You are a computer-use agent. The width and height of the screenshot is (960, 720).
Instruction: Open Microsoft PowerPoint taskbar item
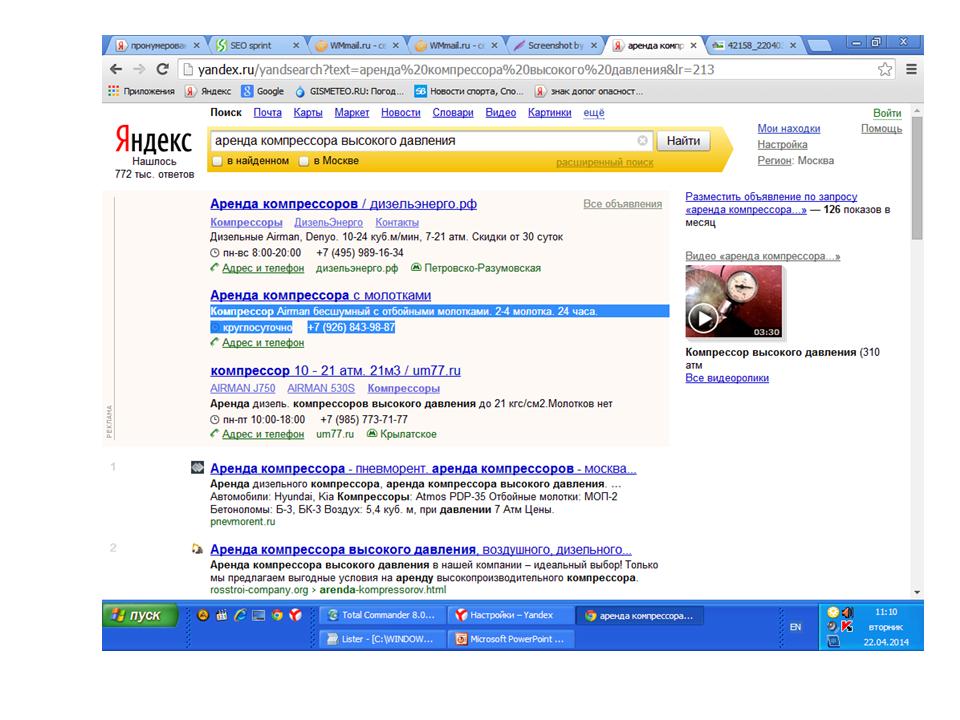pos(510,639)
